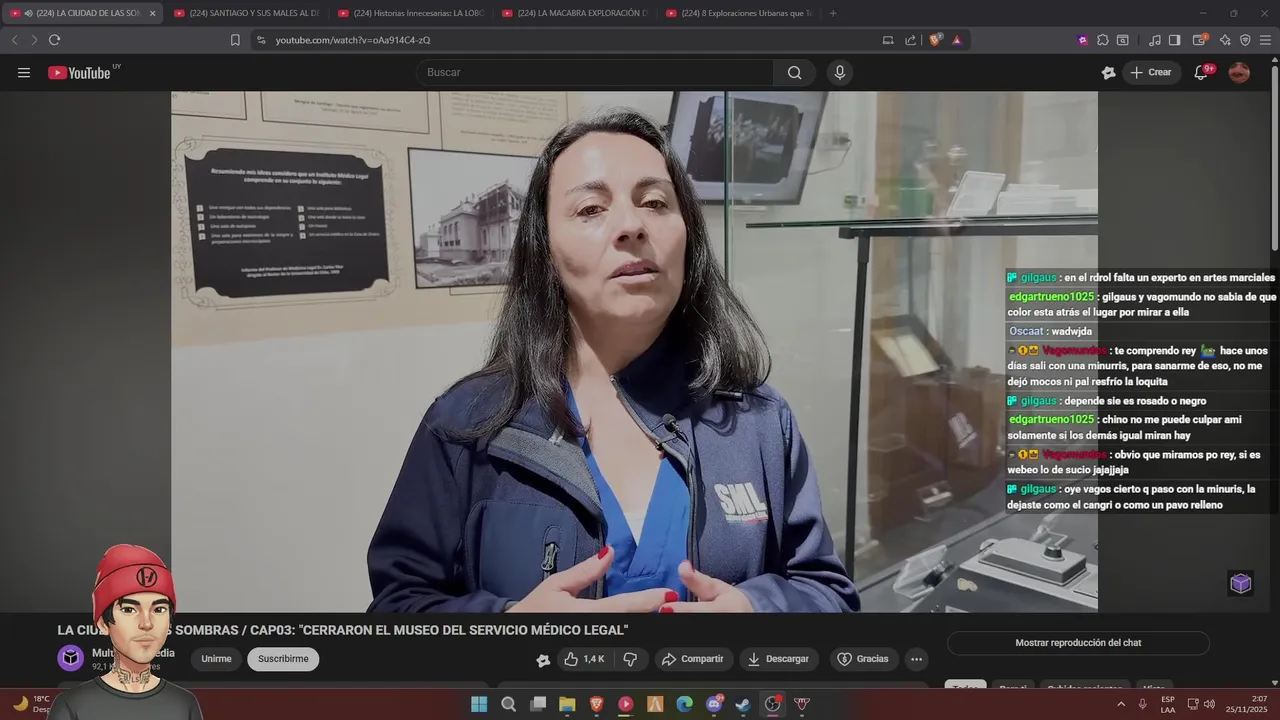Bookmark this page with the bookmark icon
The width and height of the screenshot is (1280, 720).
(x=235, y=40)
